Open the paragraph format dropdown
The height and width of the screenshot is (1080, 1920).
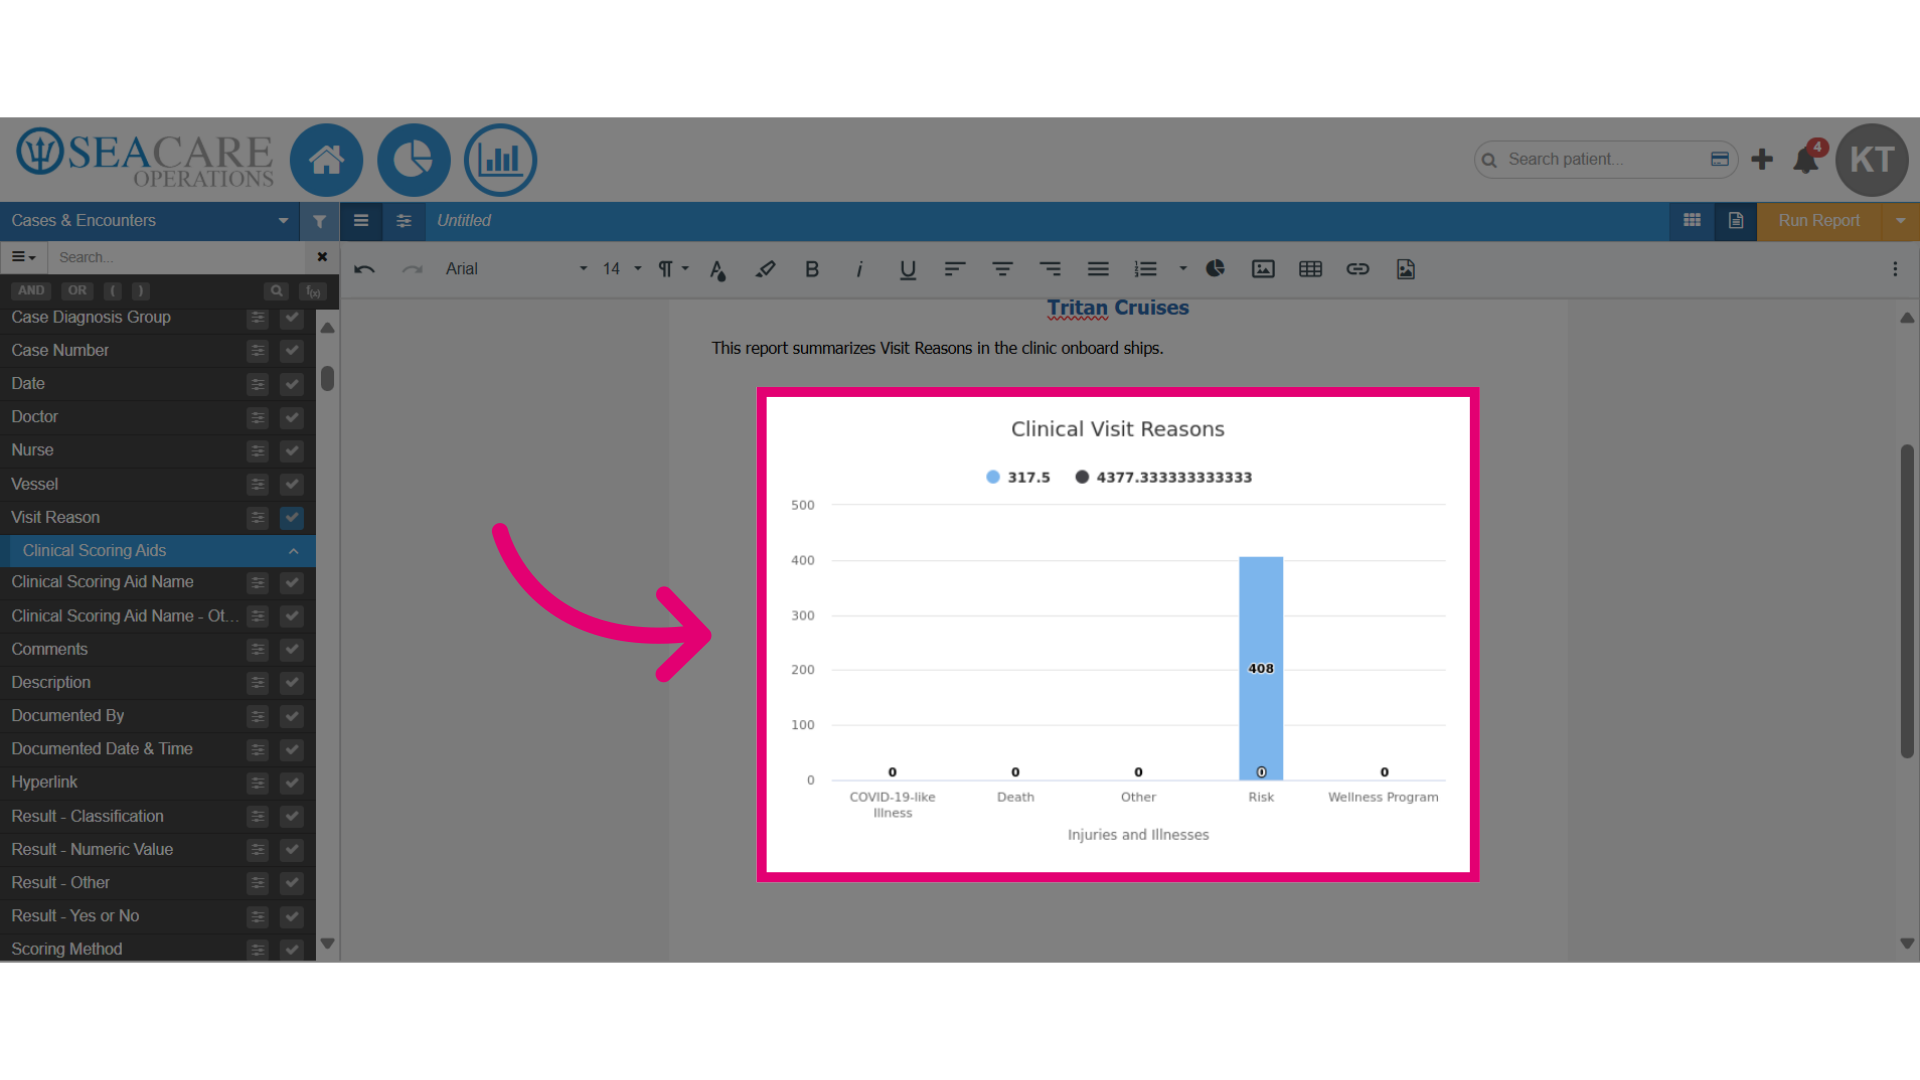tap(673, 269)
